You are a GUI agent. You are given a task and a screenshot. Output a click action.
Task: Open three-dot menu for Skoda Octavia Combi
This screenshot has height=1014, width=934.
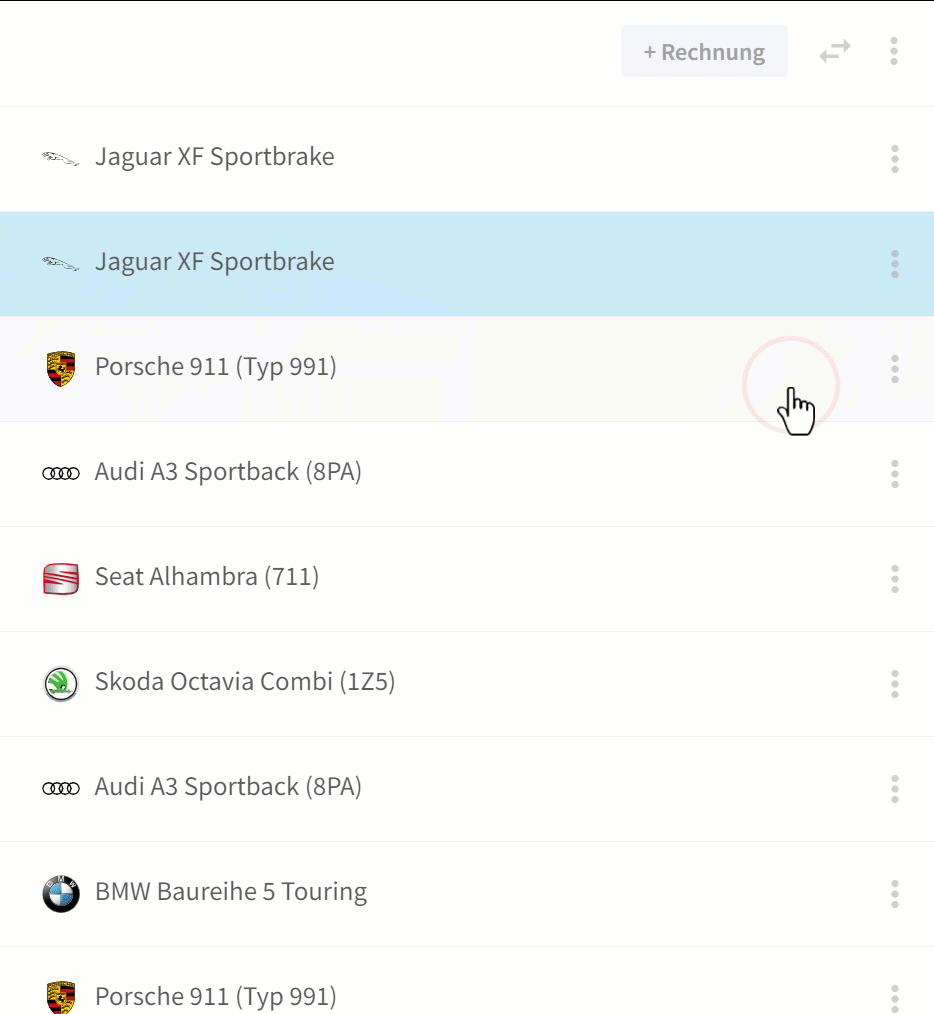[x=895, y=684]
